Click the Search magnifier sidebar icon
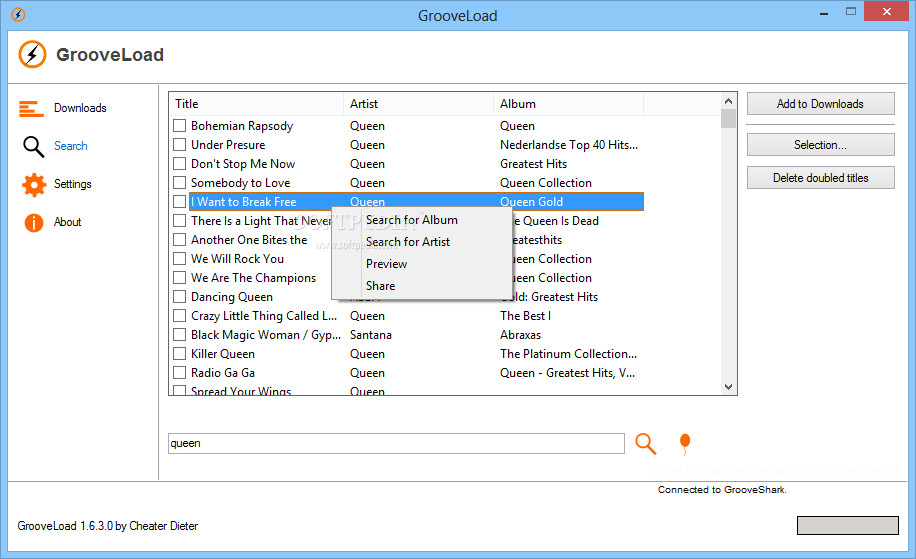 point(33,147)
